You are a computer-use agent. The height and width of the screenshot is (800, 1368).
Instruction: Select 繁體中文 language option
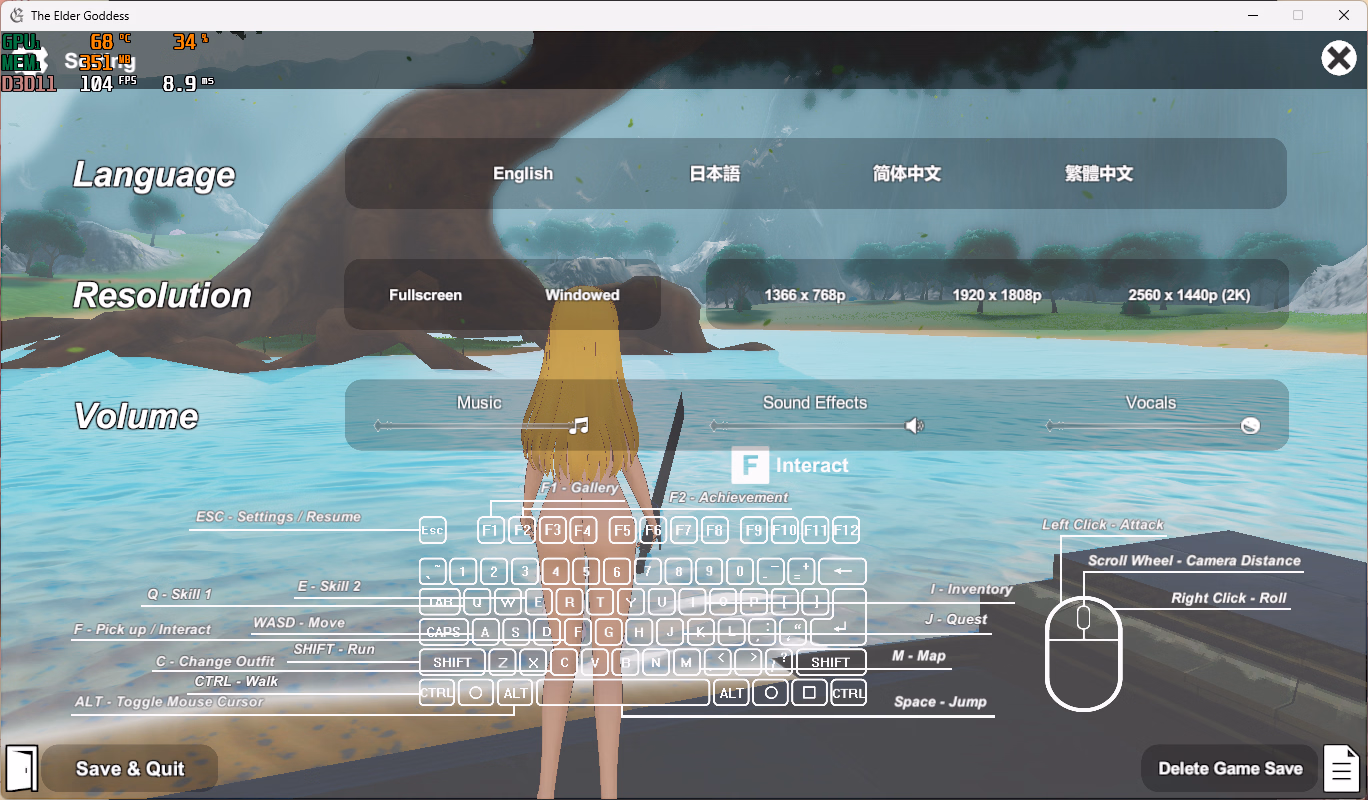[x=1099, y=173]
